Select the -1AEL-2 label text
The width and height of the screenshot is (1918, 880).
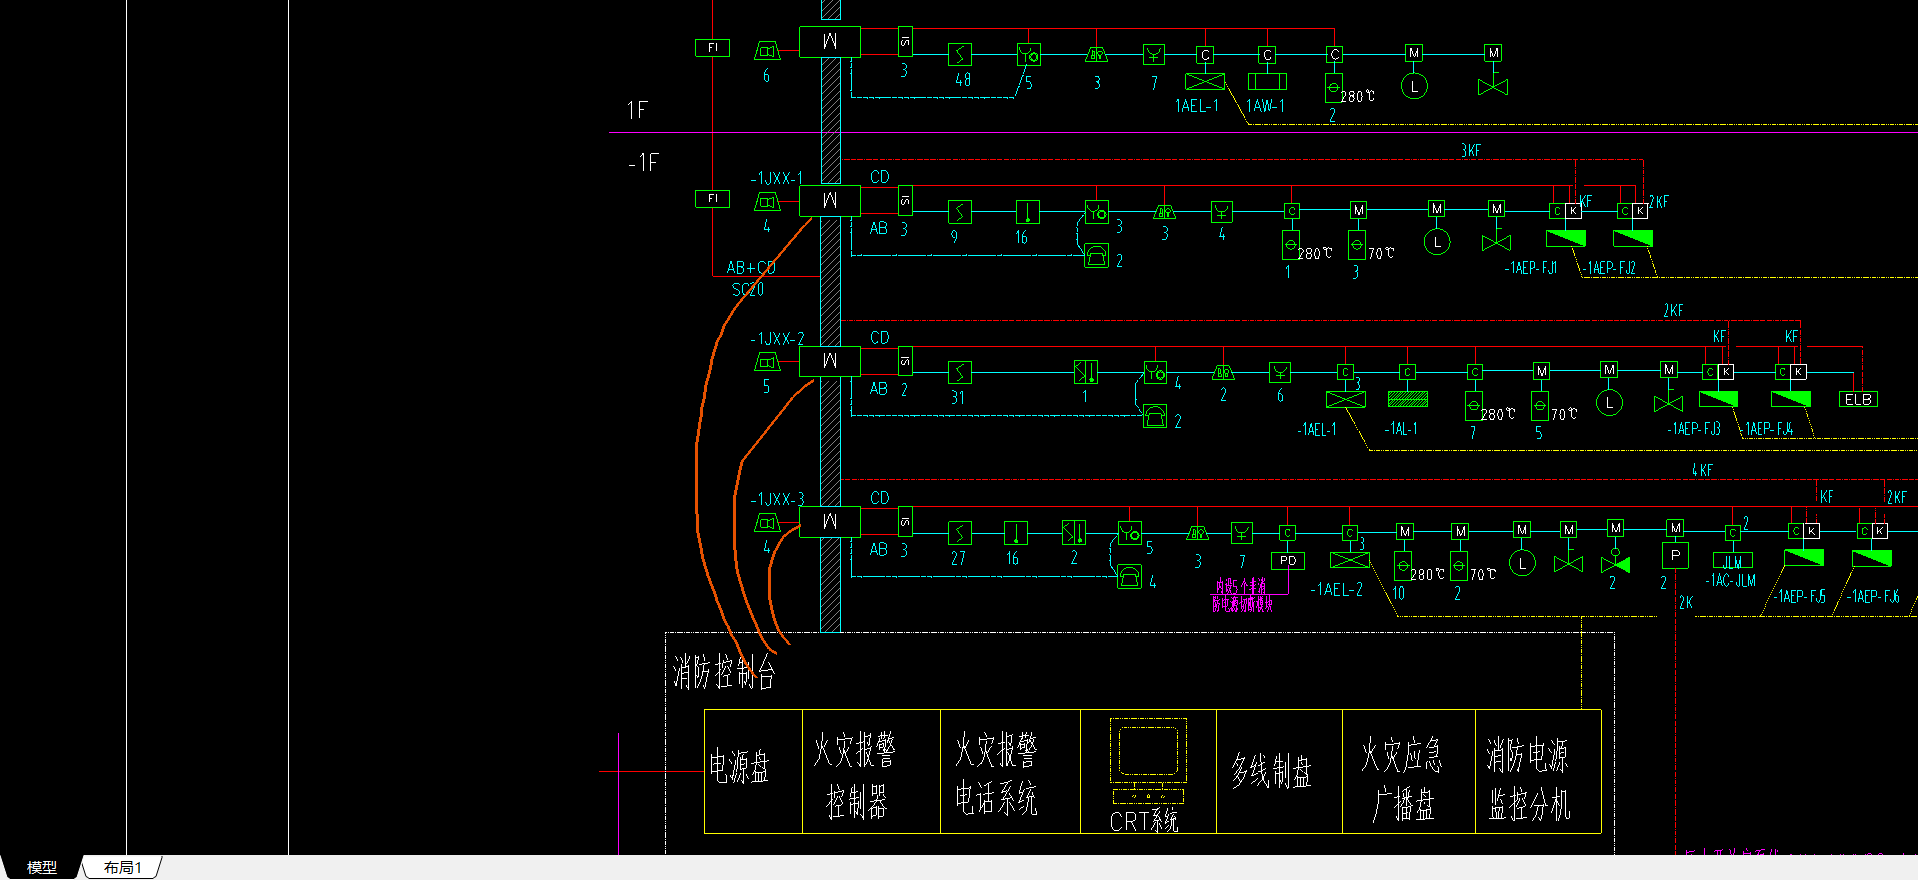point(1337,590)
